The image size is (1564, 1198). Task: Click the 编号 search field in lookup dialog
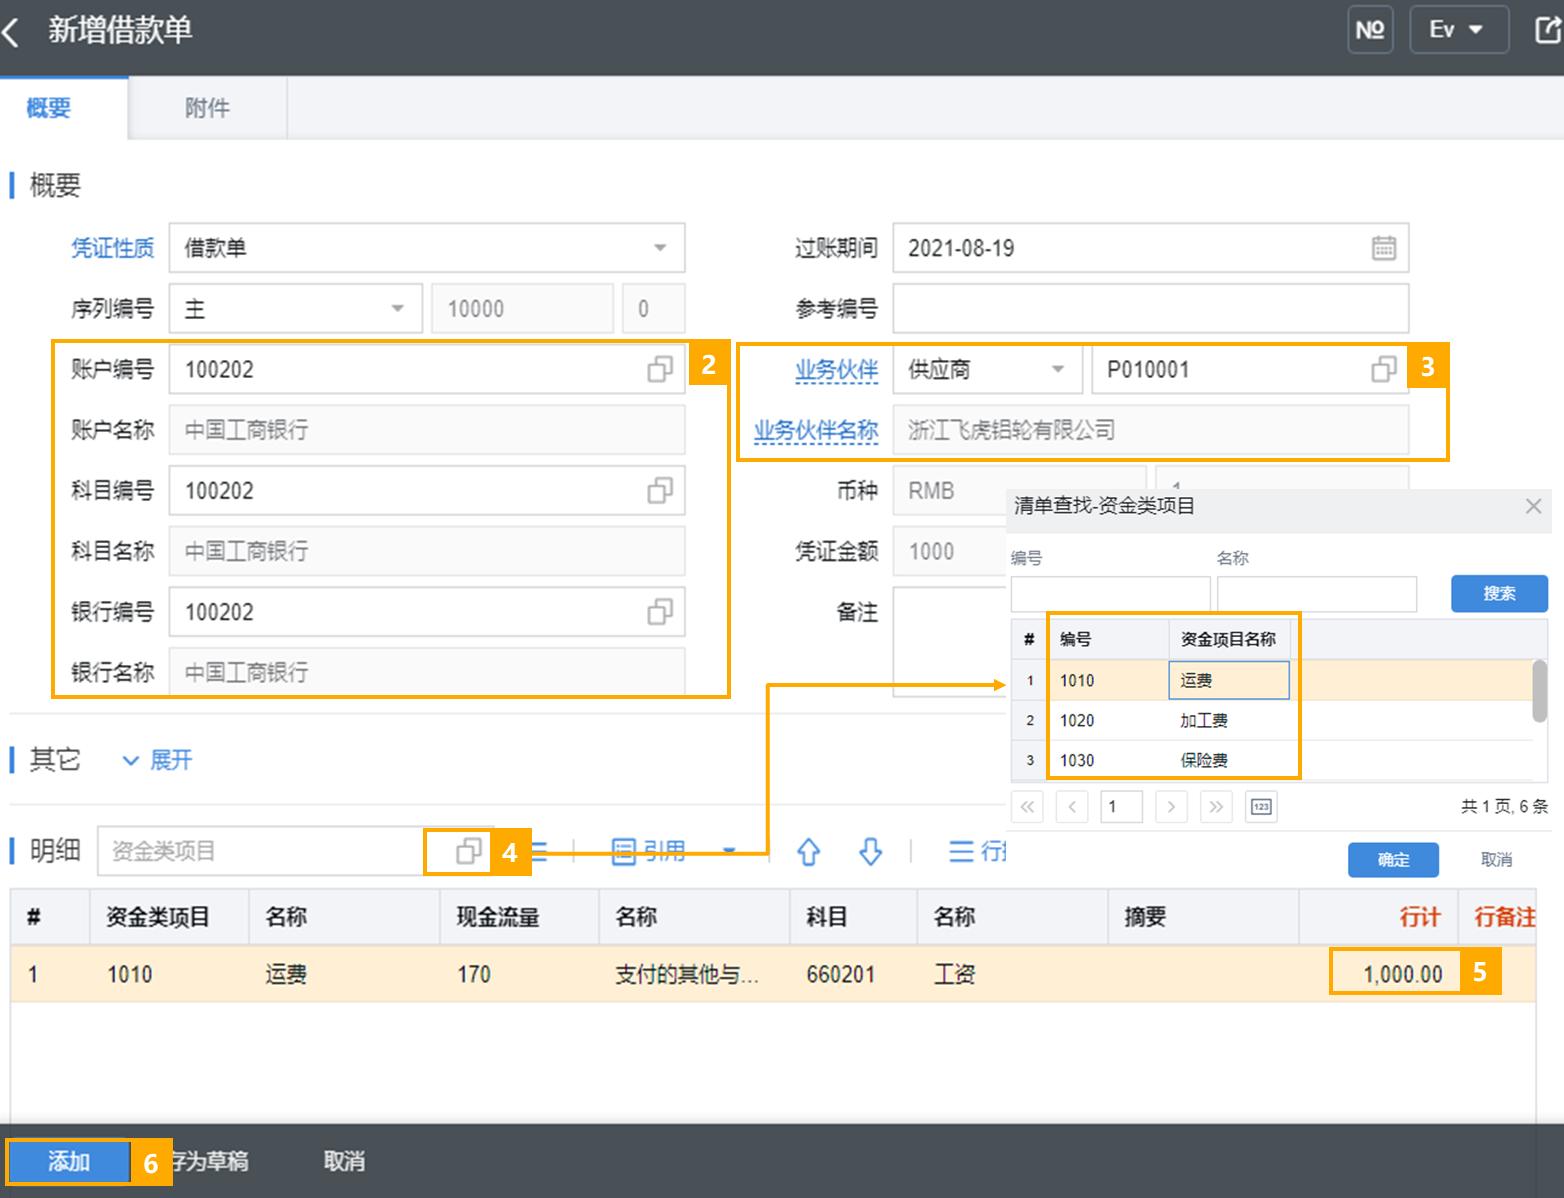[x=1110, y=594]
